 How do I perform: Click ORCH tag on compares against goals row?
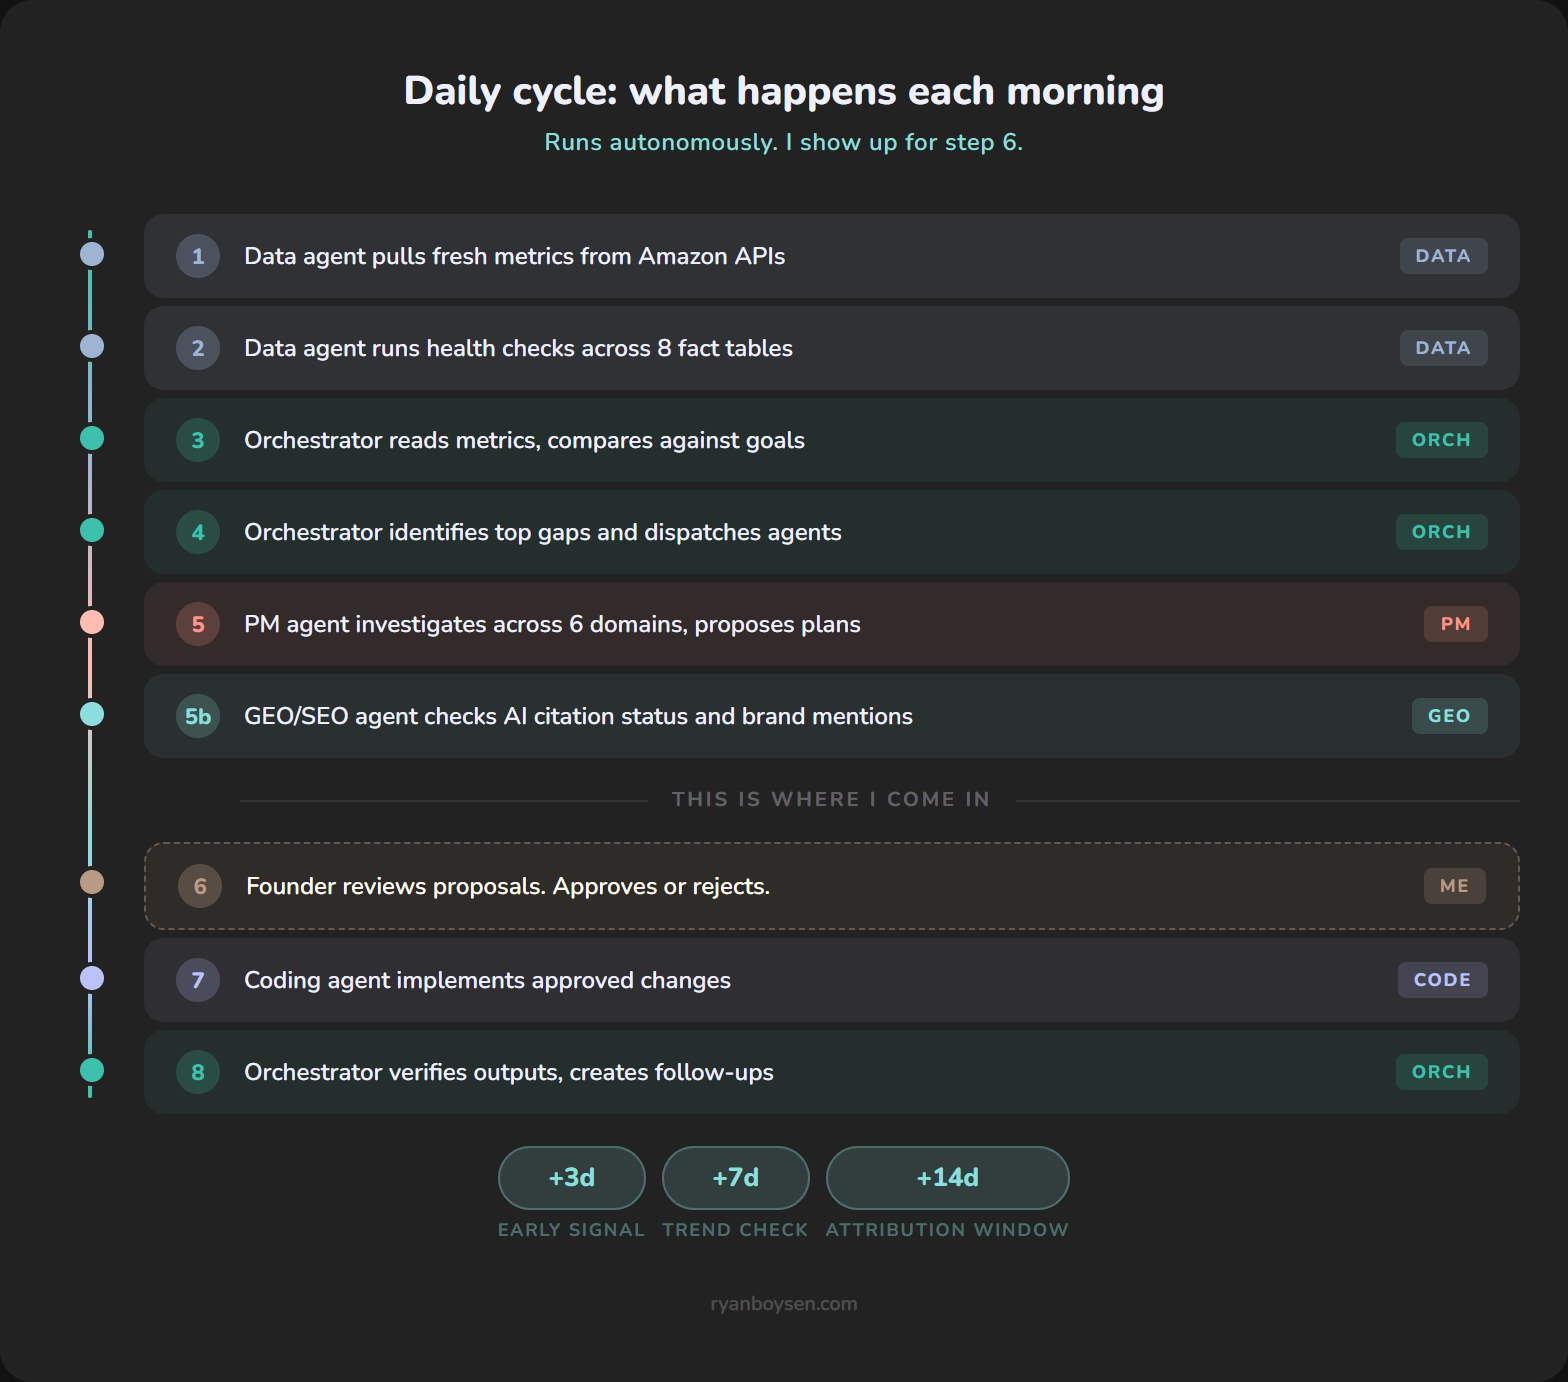click(1441, 440)
